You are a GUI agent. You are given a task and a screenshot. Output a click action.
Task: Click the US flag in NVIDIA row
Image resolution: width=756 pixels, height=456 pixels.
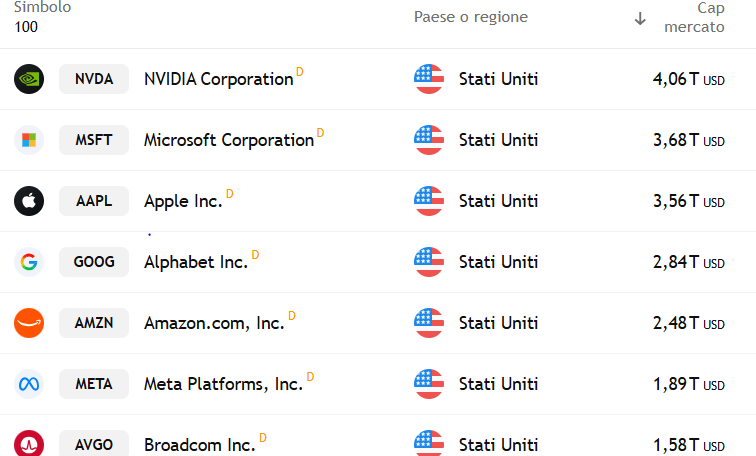click(x=429, y=79)
